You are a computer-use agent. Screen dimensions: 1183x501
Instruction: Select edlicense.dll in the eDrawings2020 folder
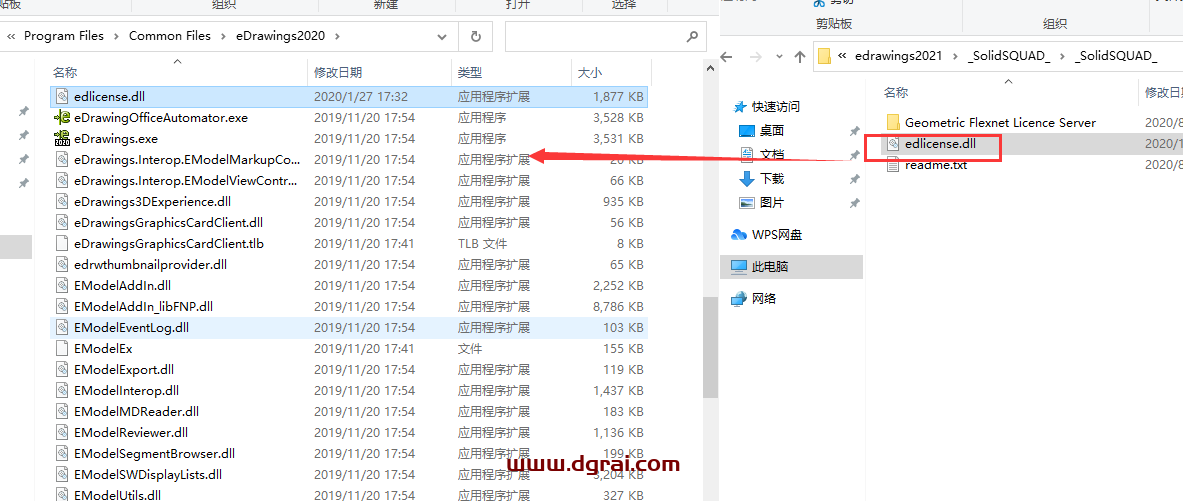[x=349, y=97]
